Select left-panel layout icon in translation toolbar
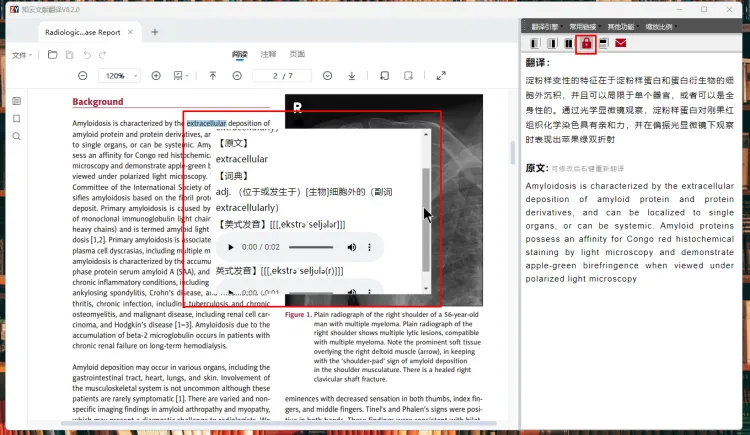The width and height of the screenshot is (750, 435). (535, 44)
